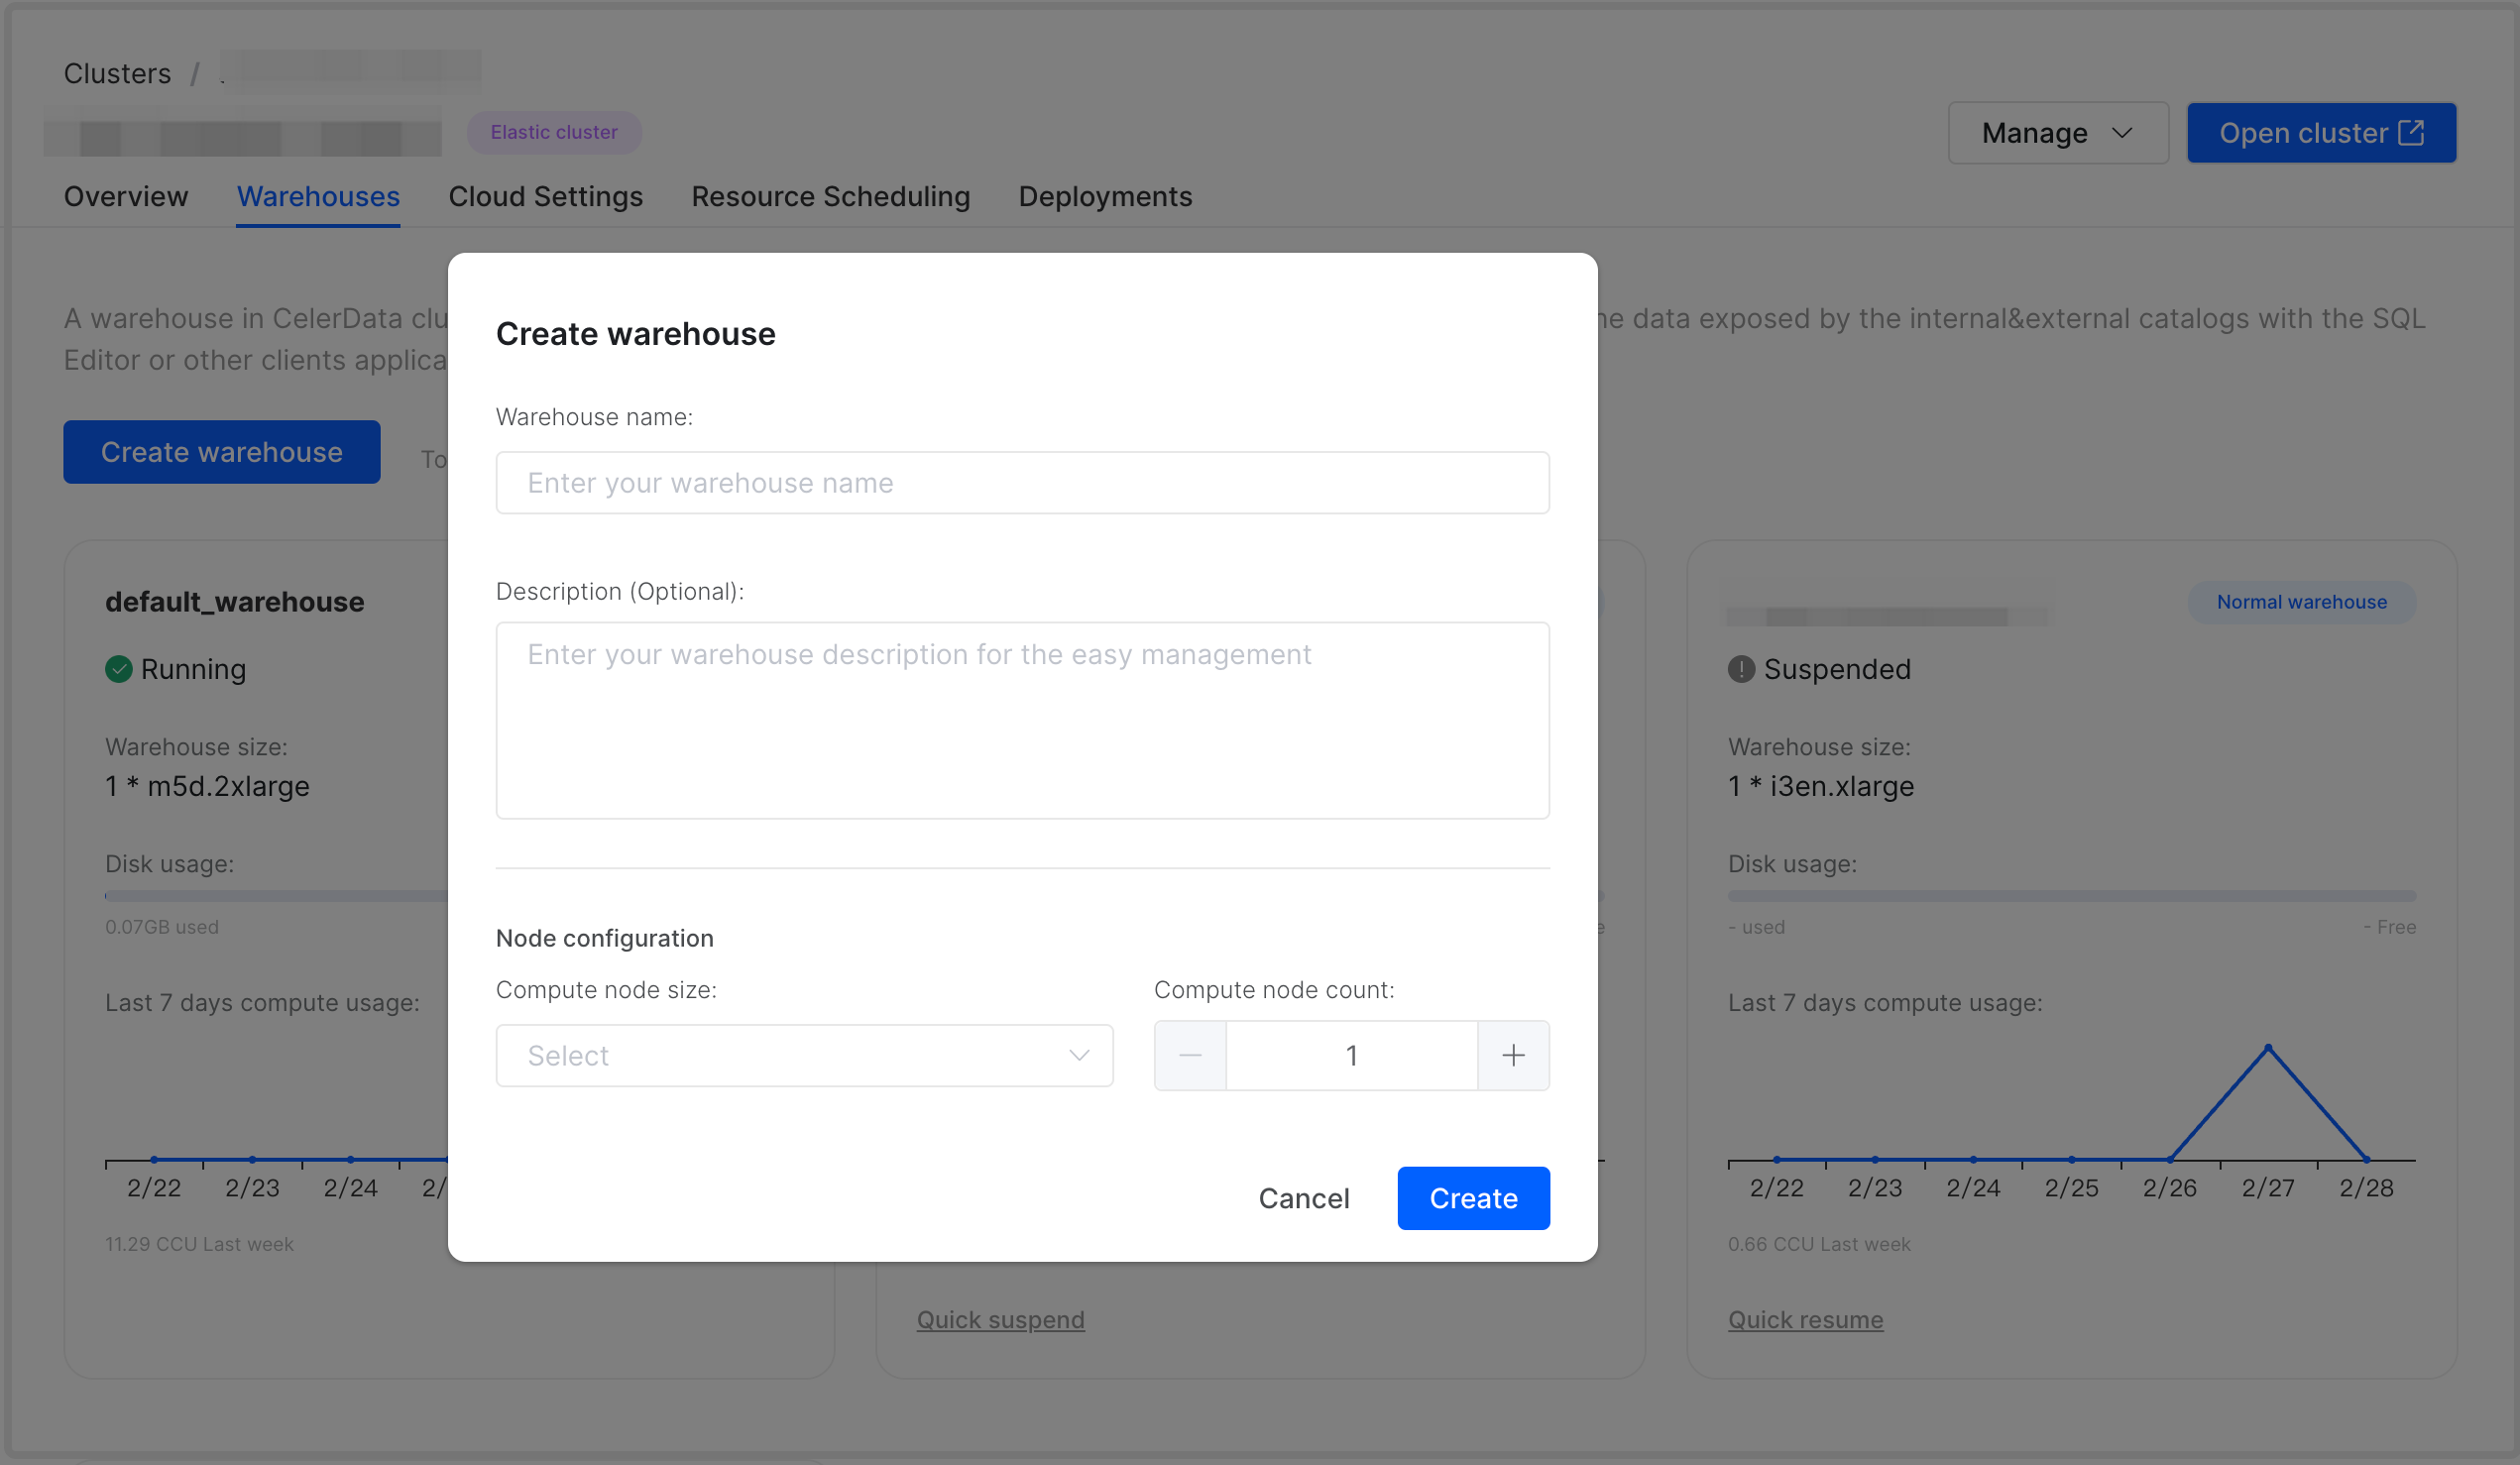2520x1465 pixels.
Task: Open the Resource Scheduling tab
Action: pos(830,196)
